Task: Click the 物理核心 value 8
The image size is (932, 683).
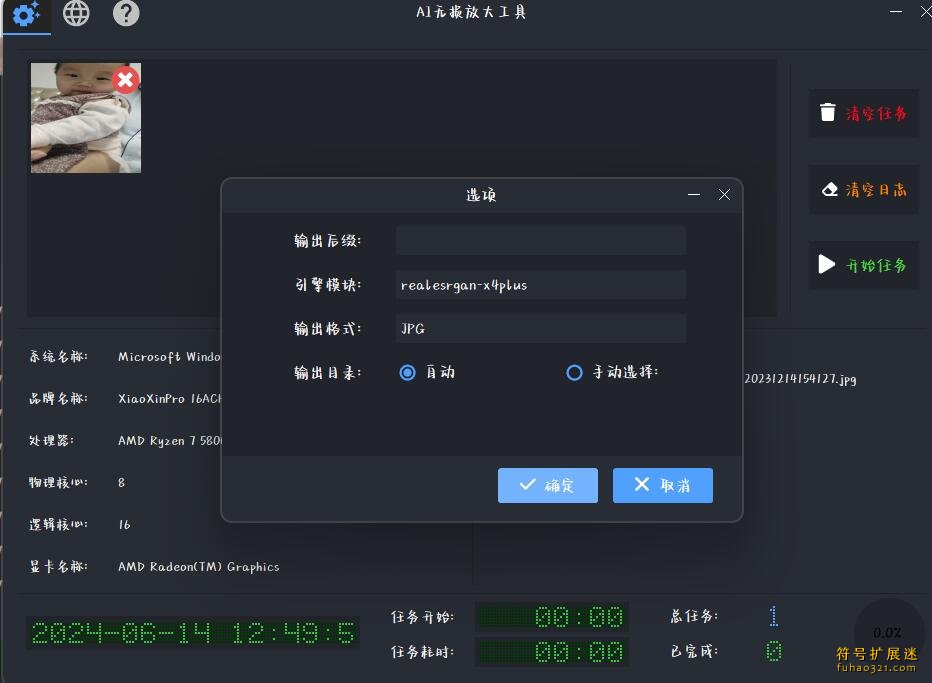Action: click(121, 483)
